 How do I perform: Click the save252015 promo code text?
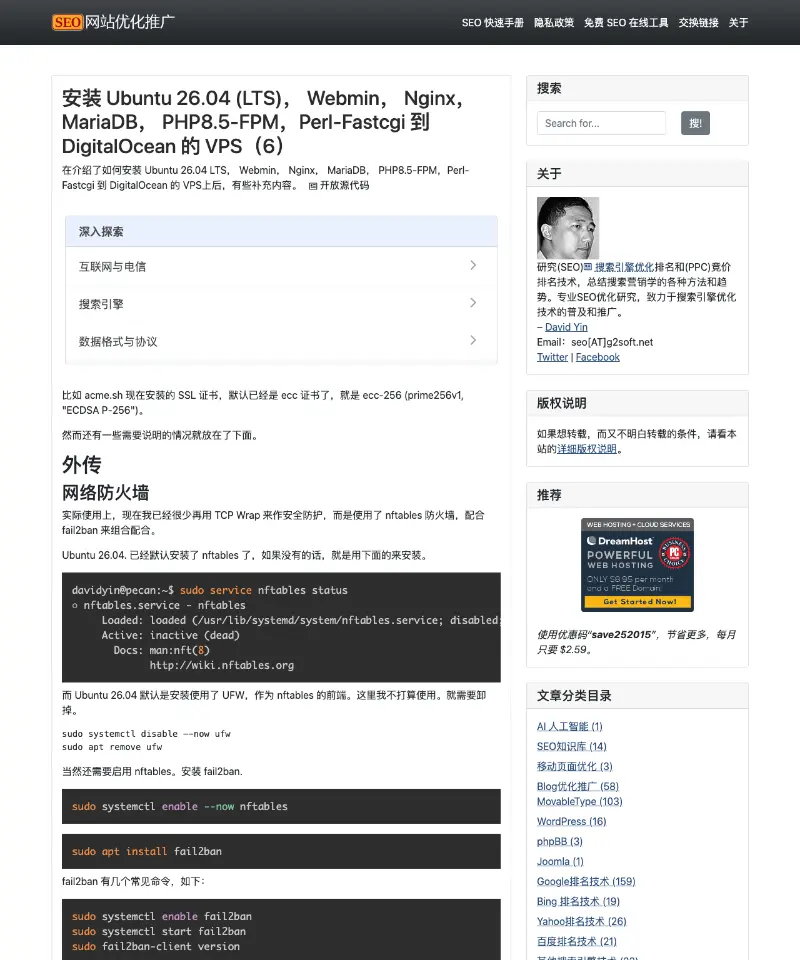624,634
